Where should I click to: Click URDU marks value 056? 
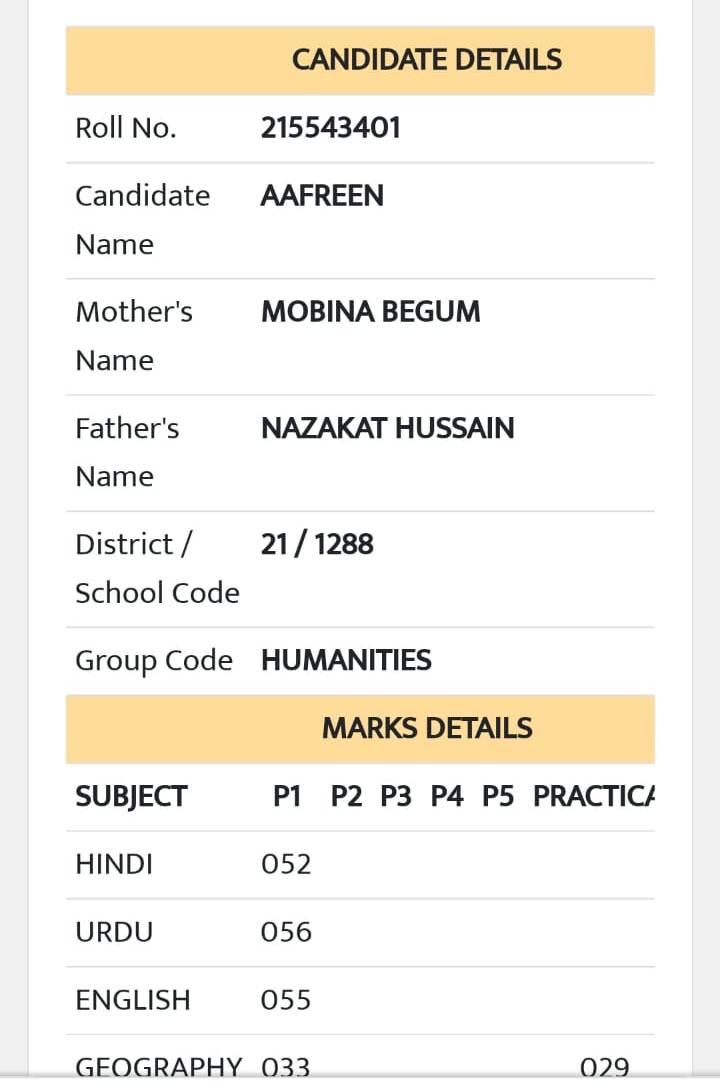tap(286, 932)
